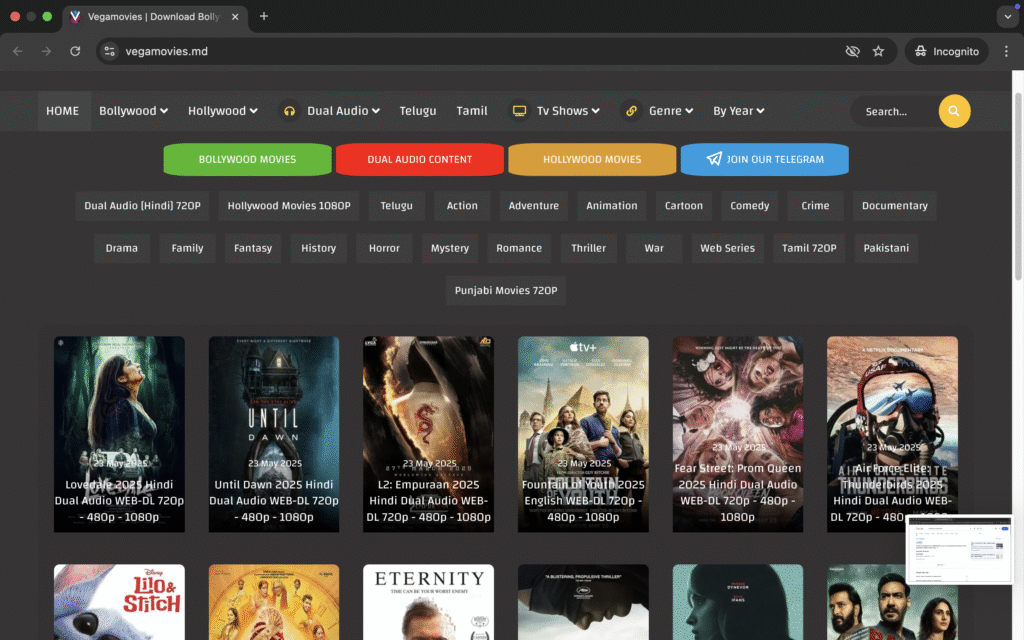The image size is (1024, 640).
Task: Select the Drama category tag
Action: [121, 248]
